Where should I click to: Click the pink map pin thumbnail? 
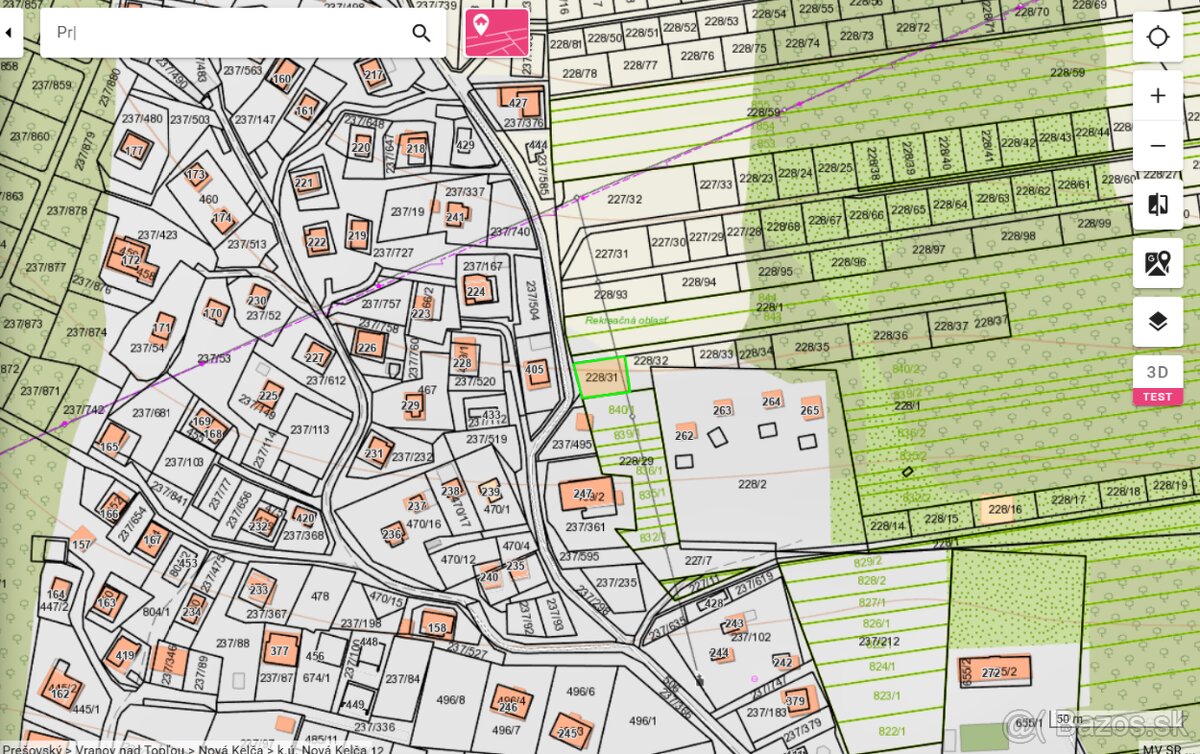point(497,32)
